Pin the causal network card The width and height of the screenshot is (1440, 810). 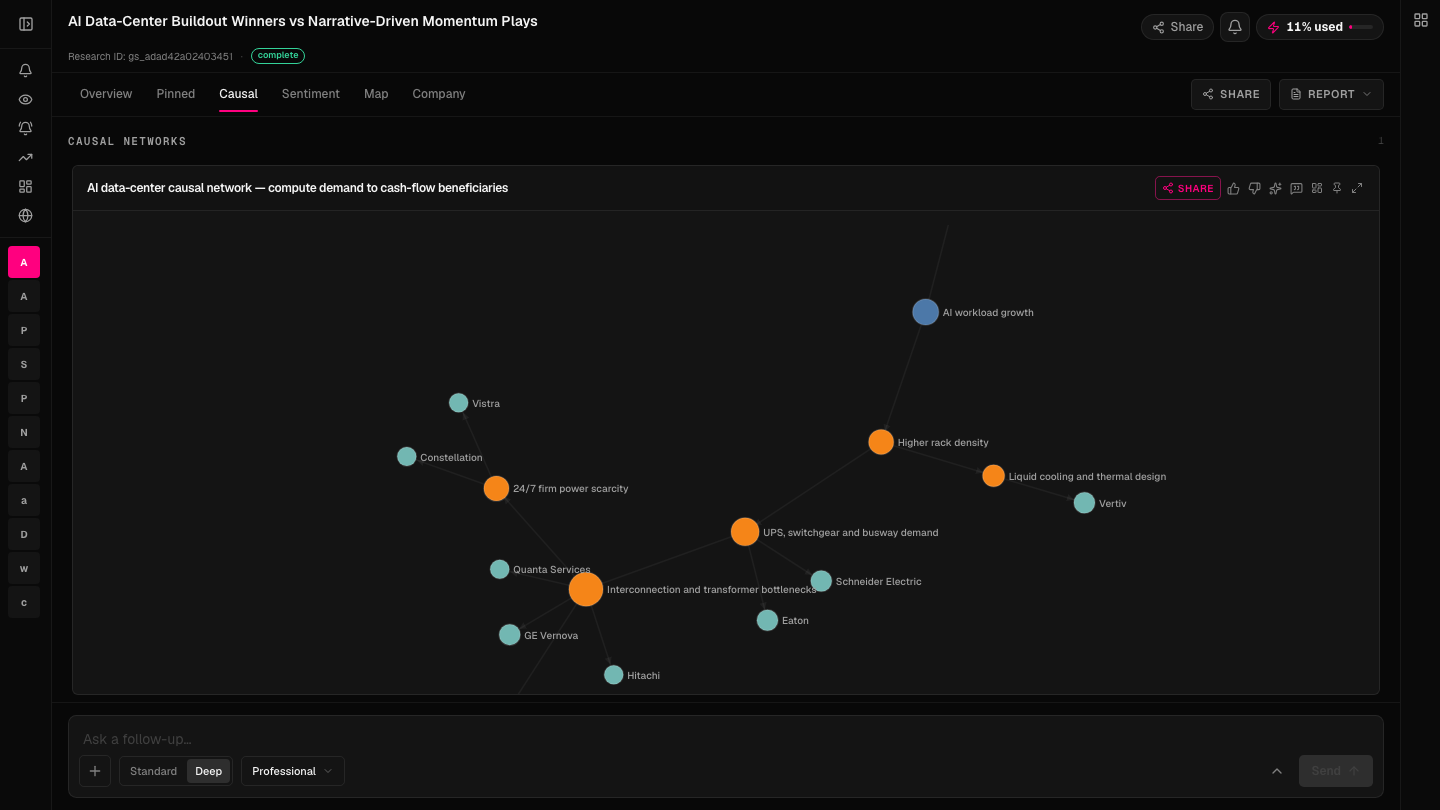pyautogui.click(x=1337, y=188)
